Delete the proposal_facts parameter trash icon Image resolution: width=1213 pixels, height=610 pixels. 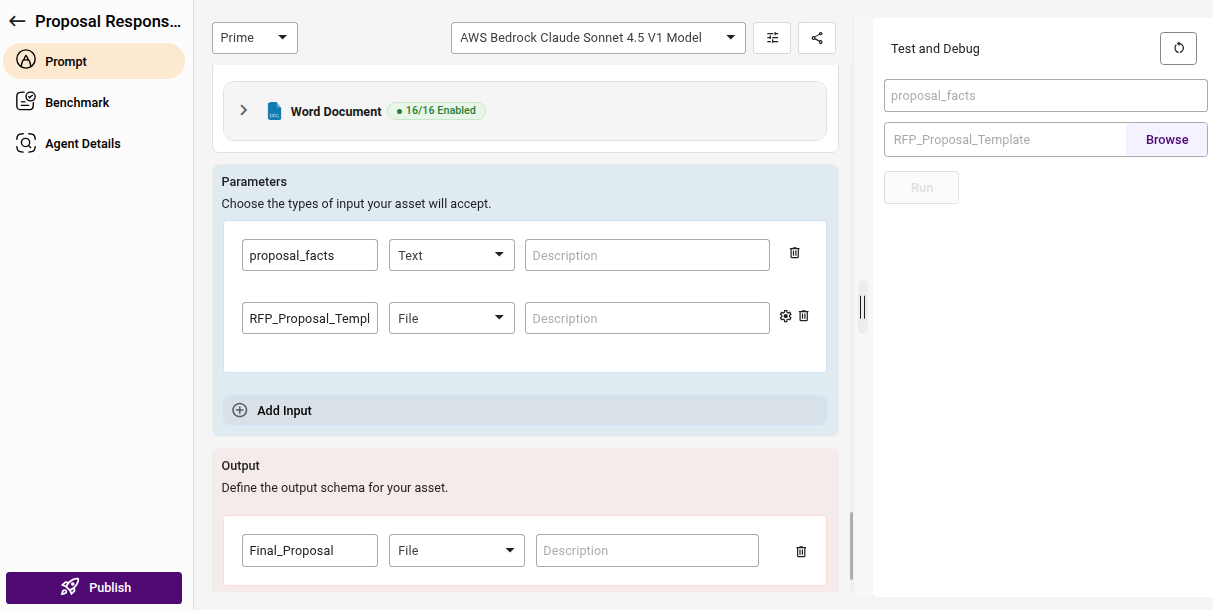tap(795, 253)
